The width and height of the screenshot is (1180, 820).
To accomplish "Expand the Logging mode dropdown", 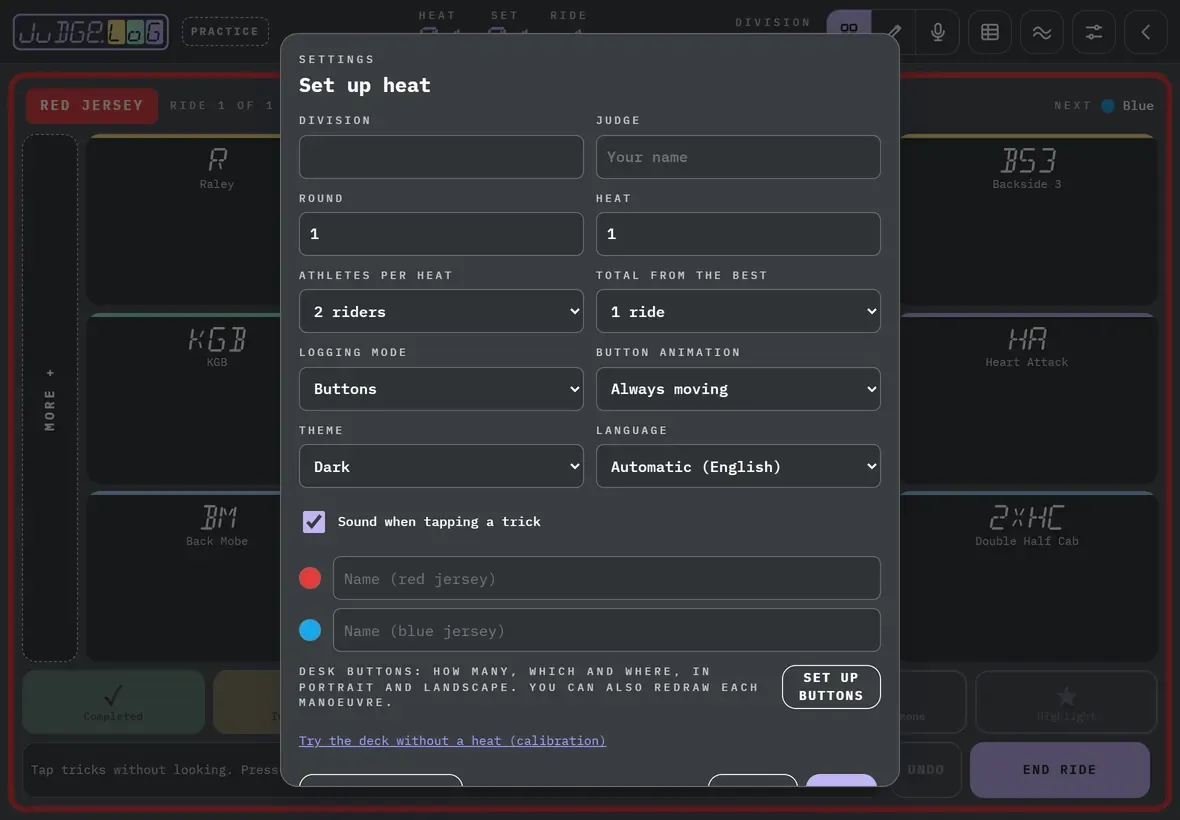I will [441, 389].
